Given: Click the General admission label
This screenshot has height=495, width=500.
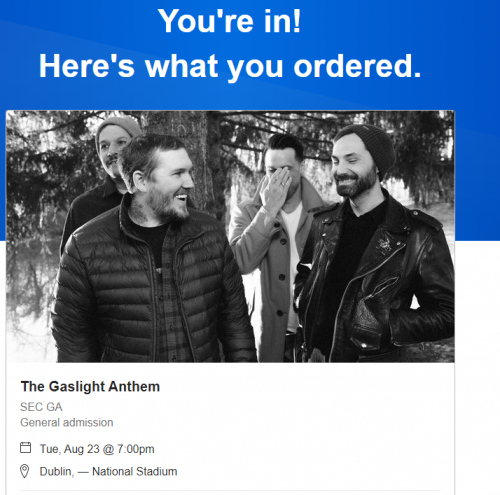Looking at the screenshot, I should (67, 423).
